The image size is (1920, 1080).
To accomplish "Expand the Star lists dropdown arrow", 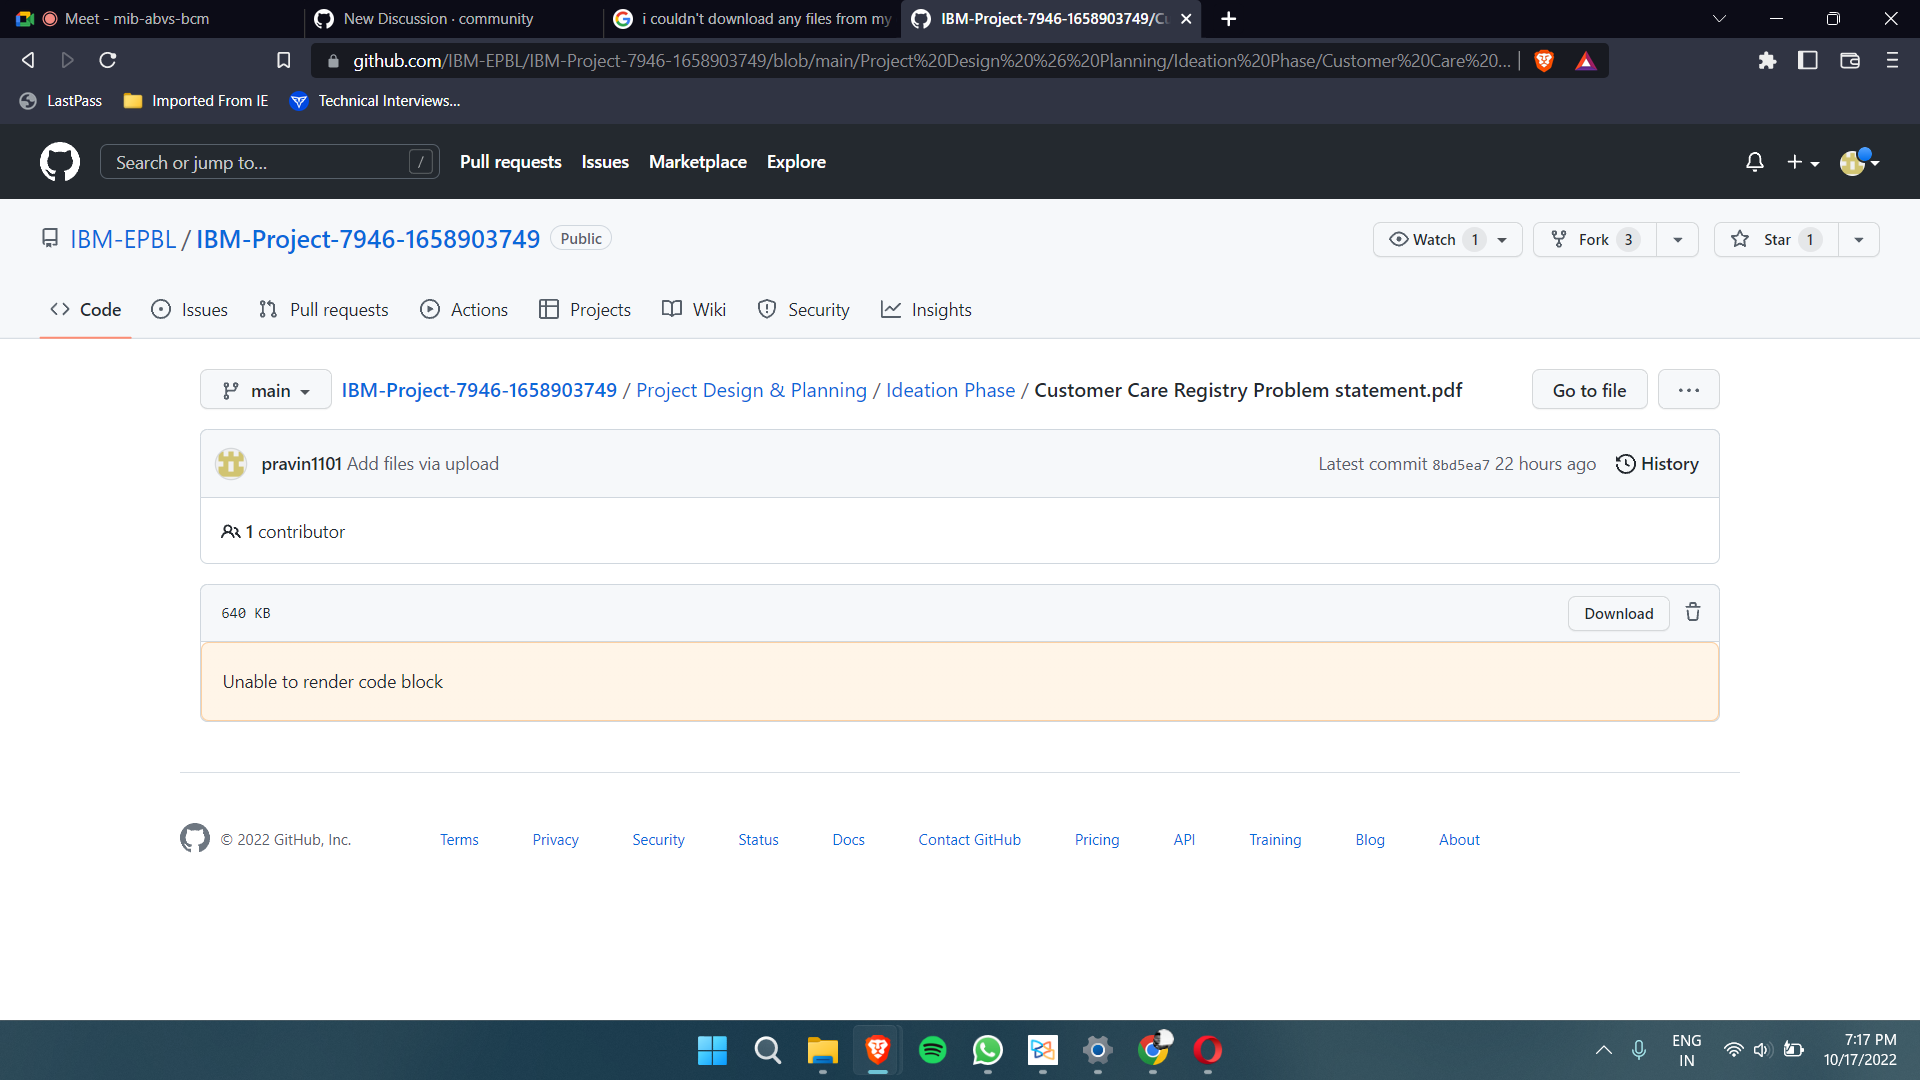I will pyautogui.click(x=1859, y=240).
